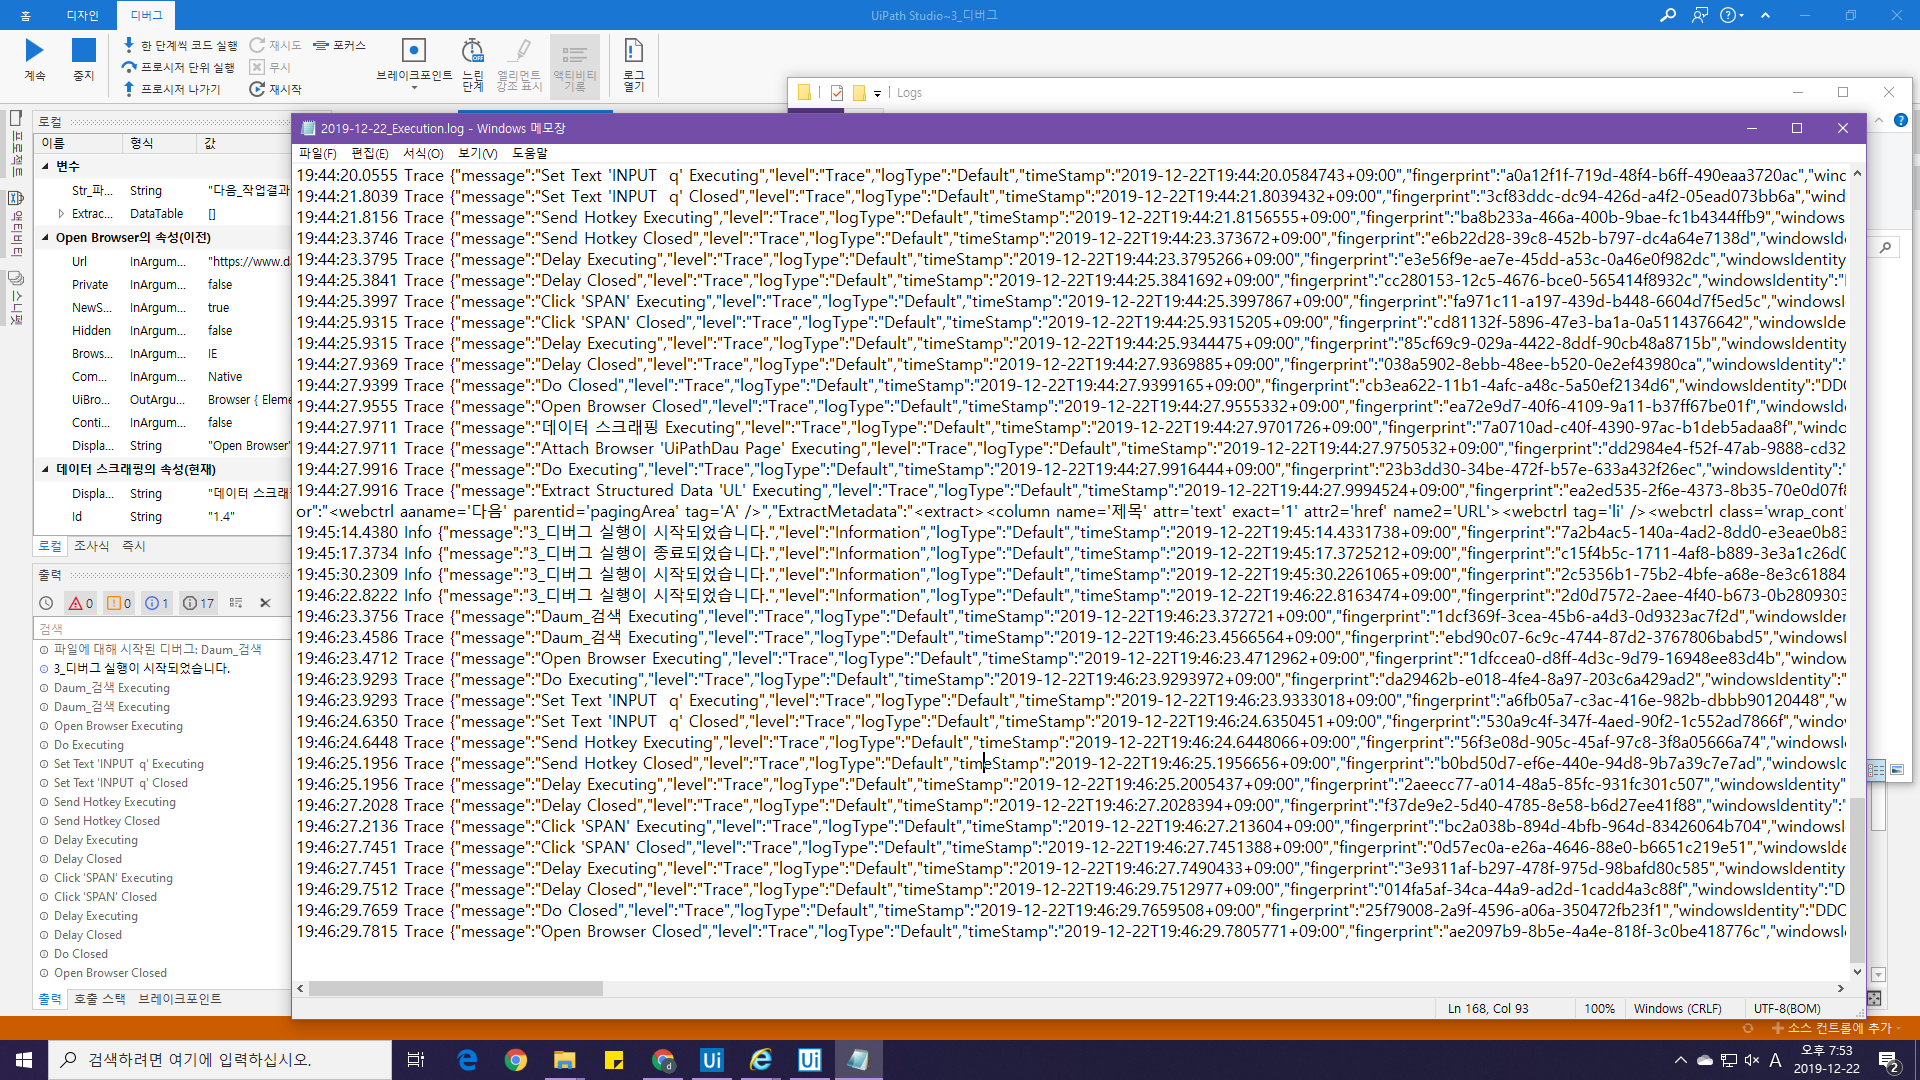Toggle timestamp clock in output panel
The height and width of the screenshot is (1080, 1920).
pyautogui.click(x=46, y=603)
